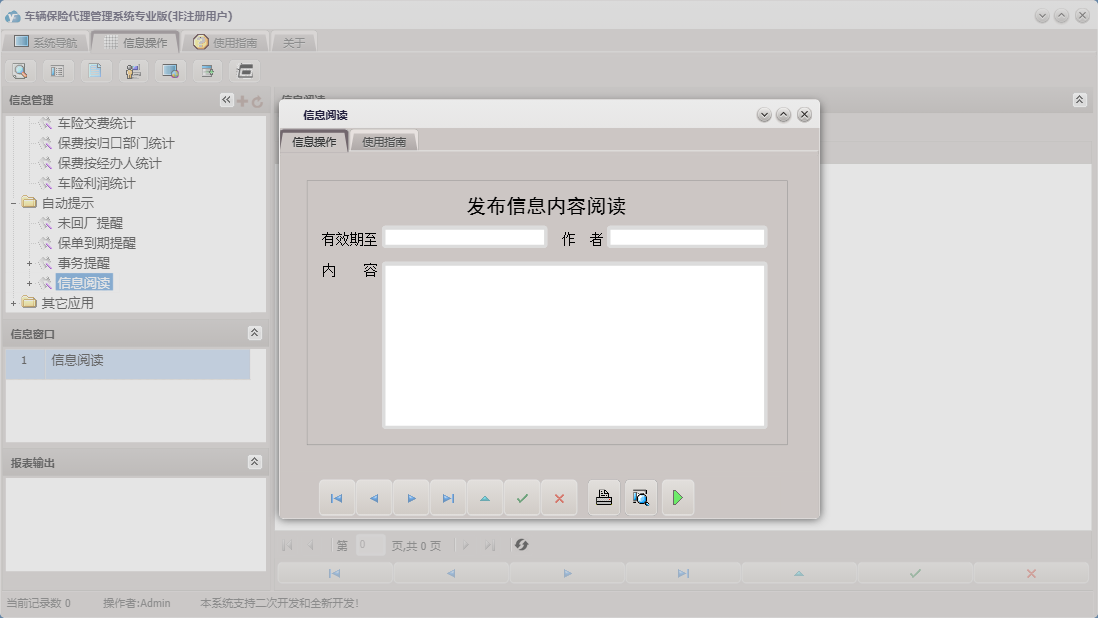Viewport: 1098px width, 618px height.
Task: Click the last-record button in the bottom bar
Action: [683, 573]
